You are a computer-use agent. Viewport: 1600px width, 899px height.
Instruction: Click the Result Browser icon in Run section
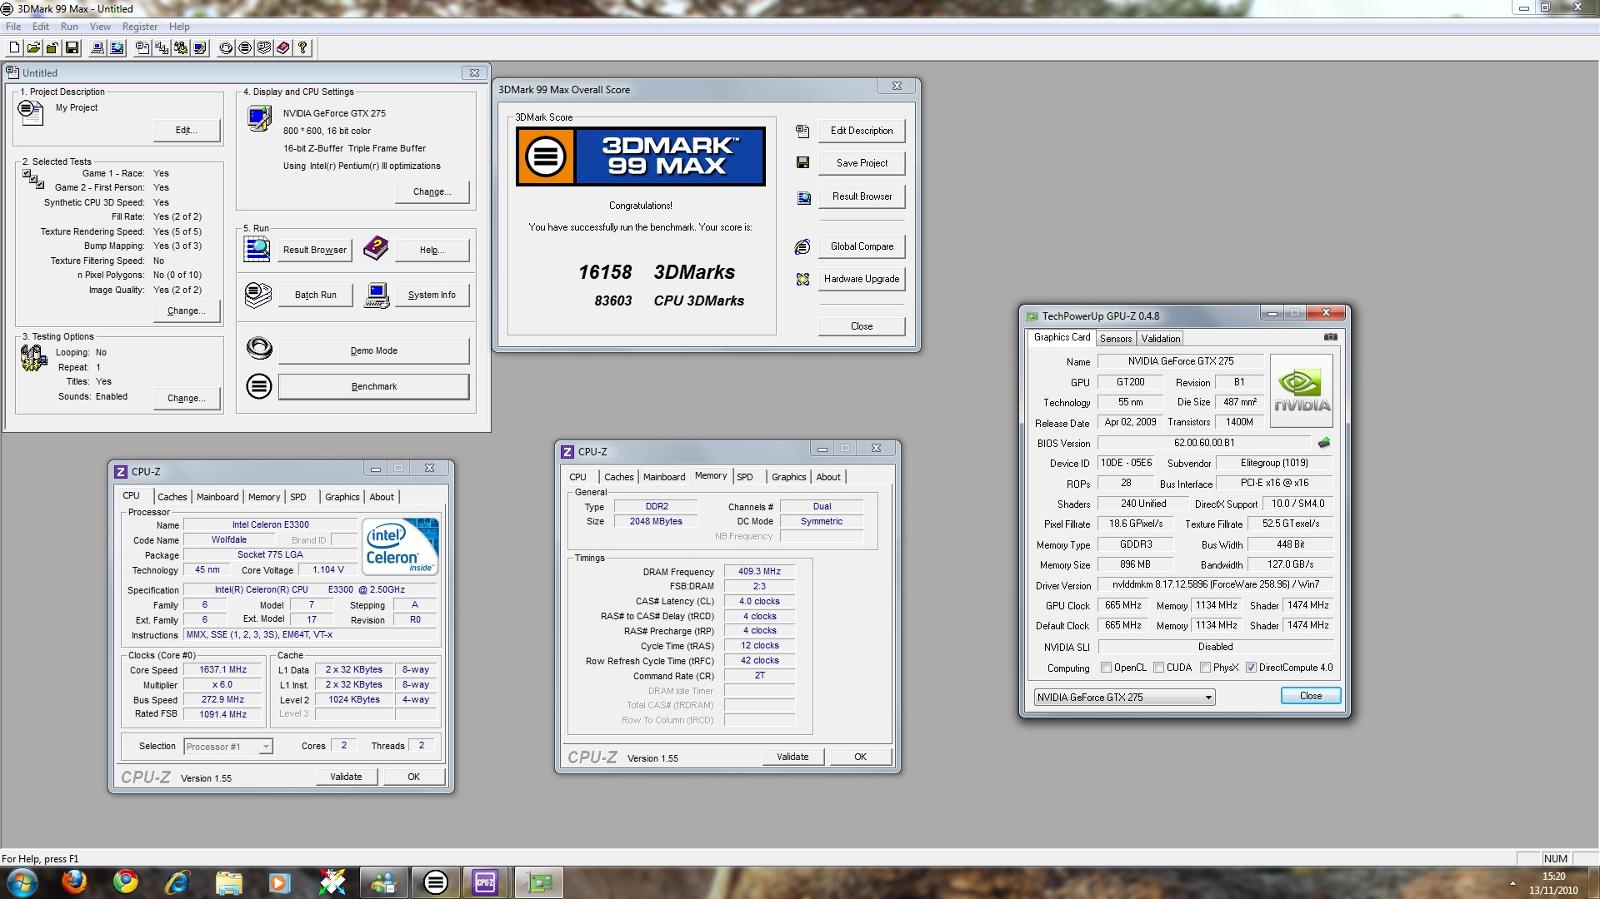(x=257, y=249)
